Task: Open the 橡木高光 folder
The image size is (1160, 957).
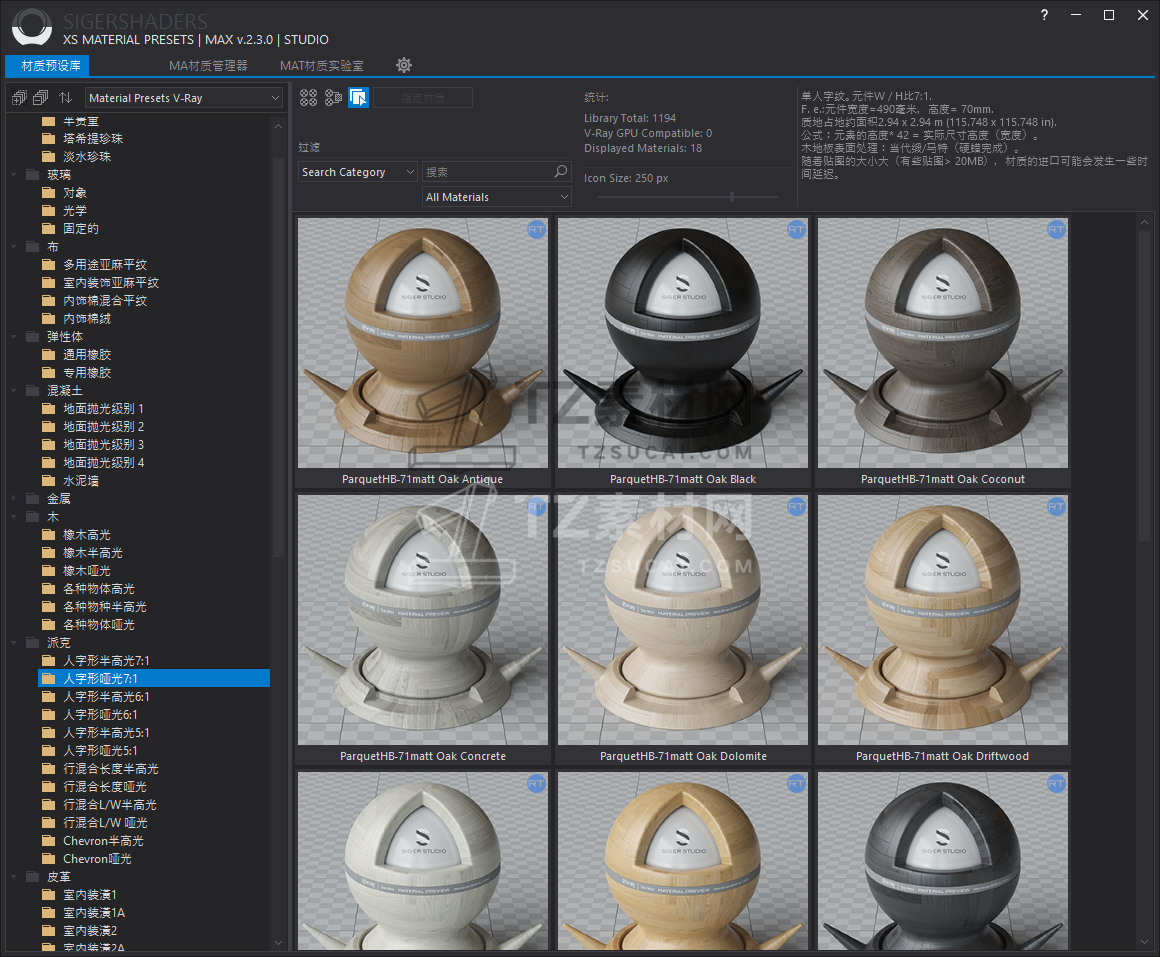Action: [87, 535]
